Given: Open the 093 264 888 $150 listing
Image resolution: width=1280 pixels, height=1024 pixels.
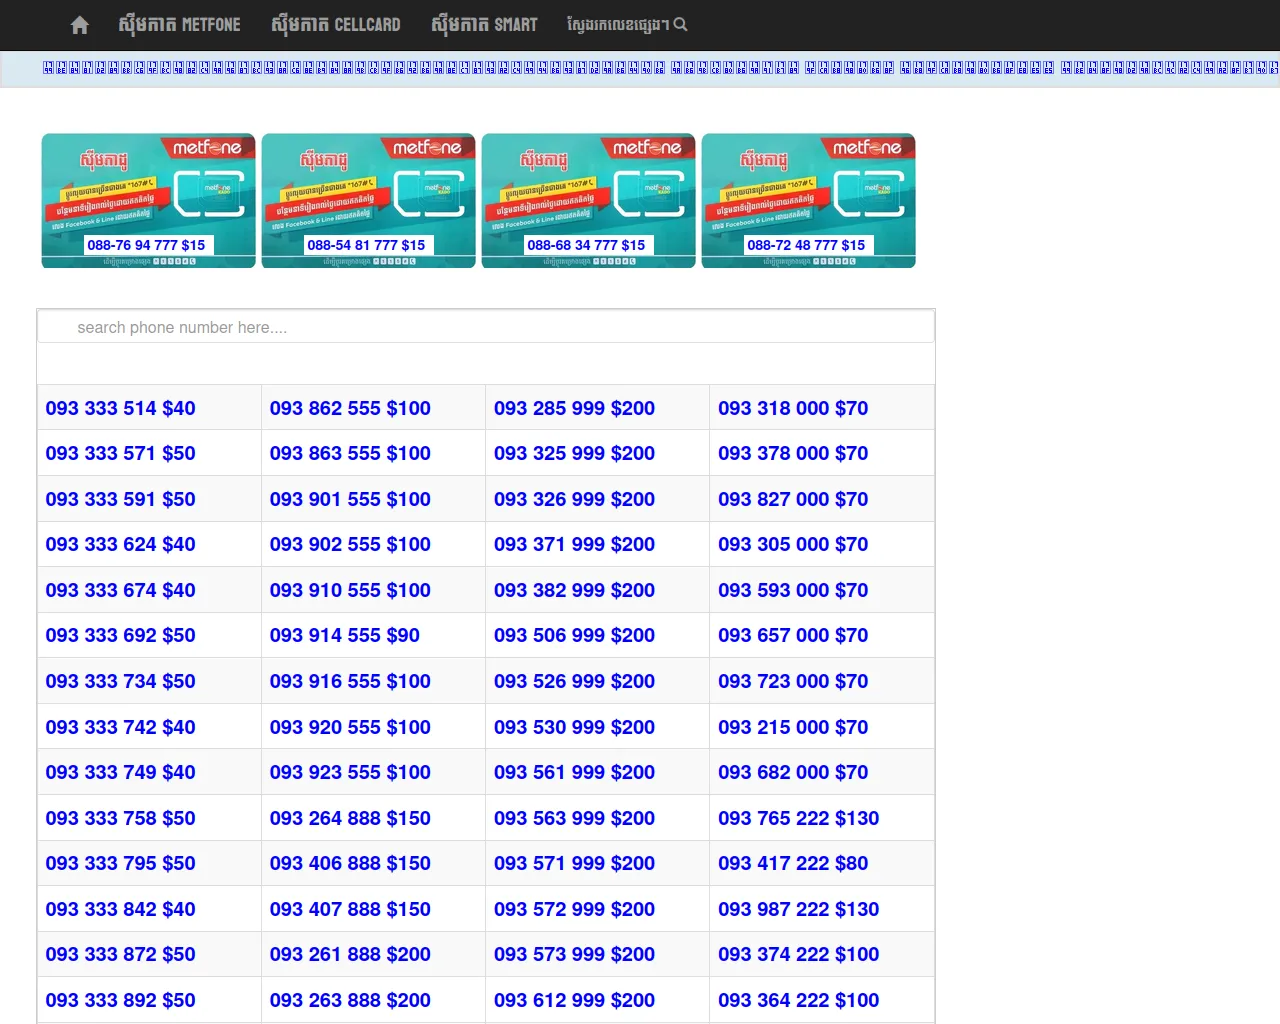Looking at the screenshot, I should coord(349,818).
